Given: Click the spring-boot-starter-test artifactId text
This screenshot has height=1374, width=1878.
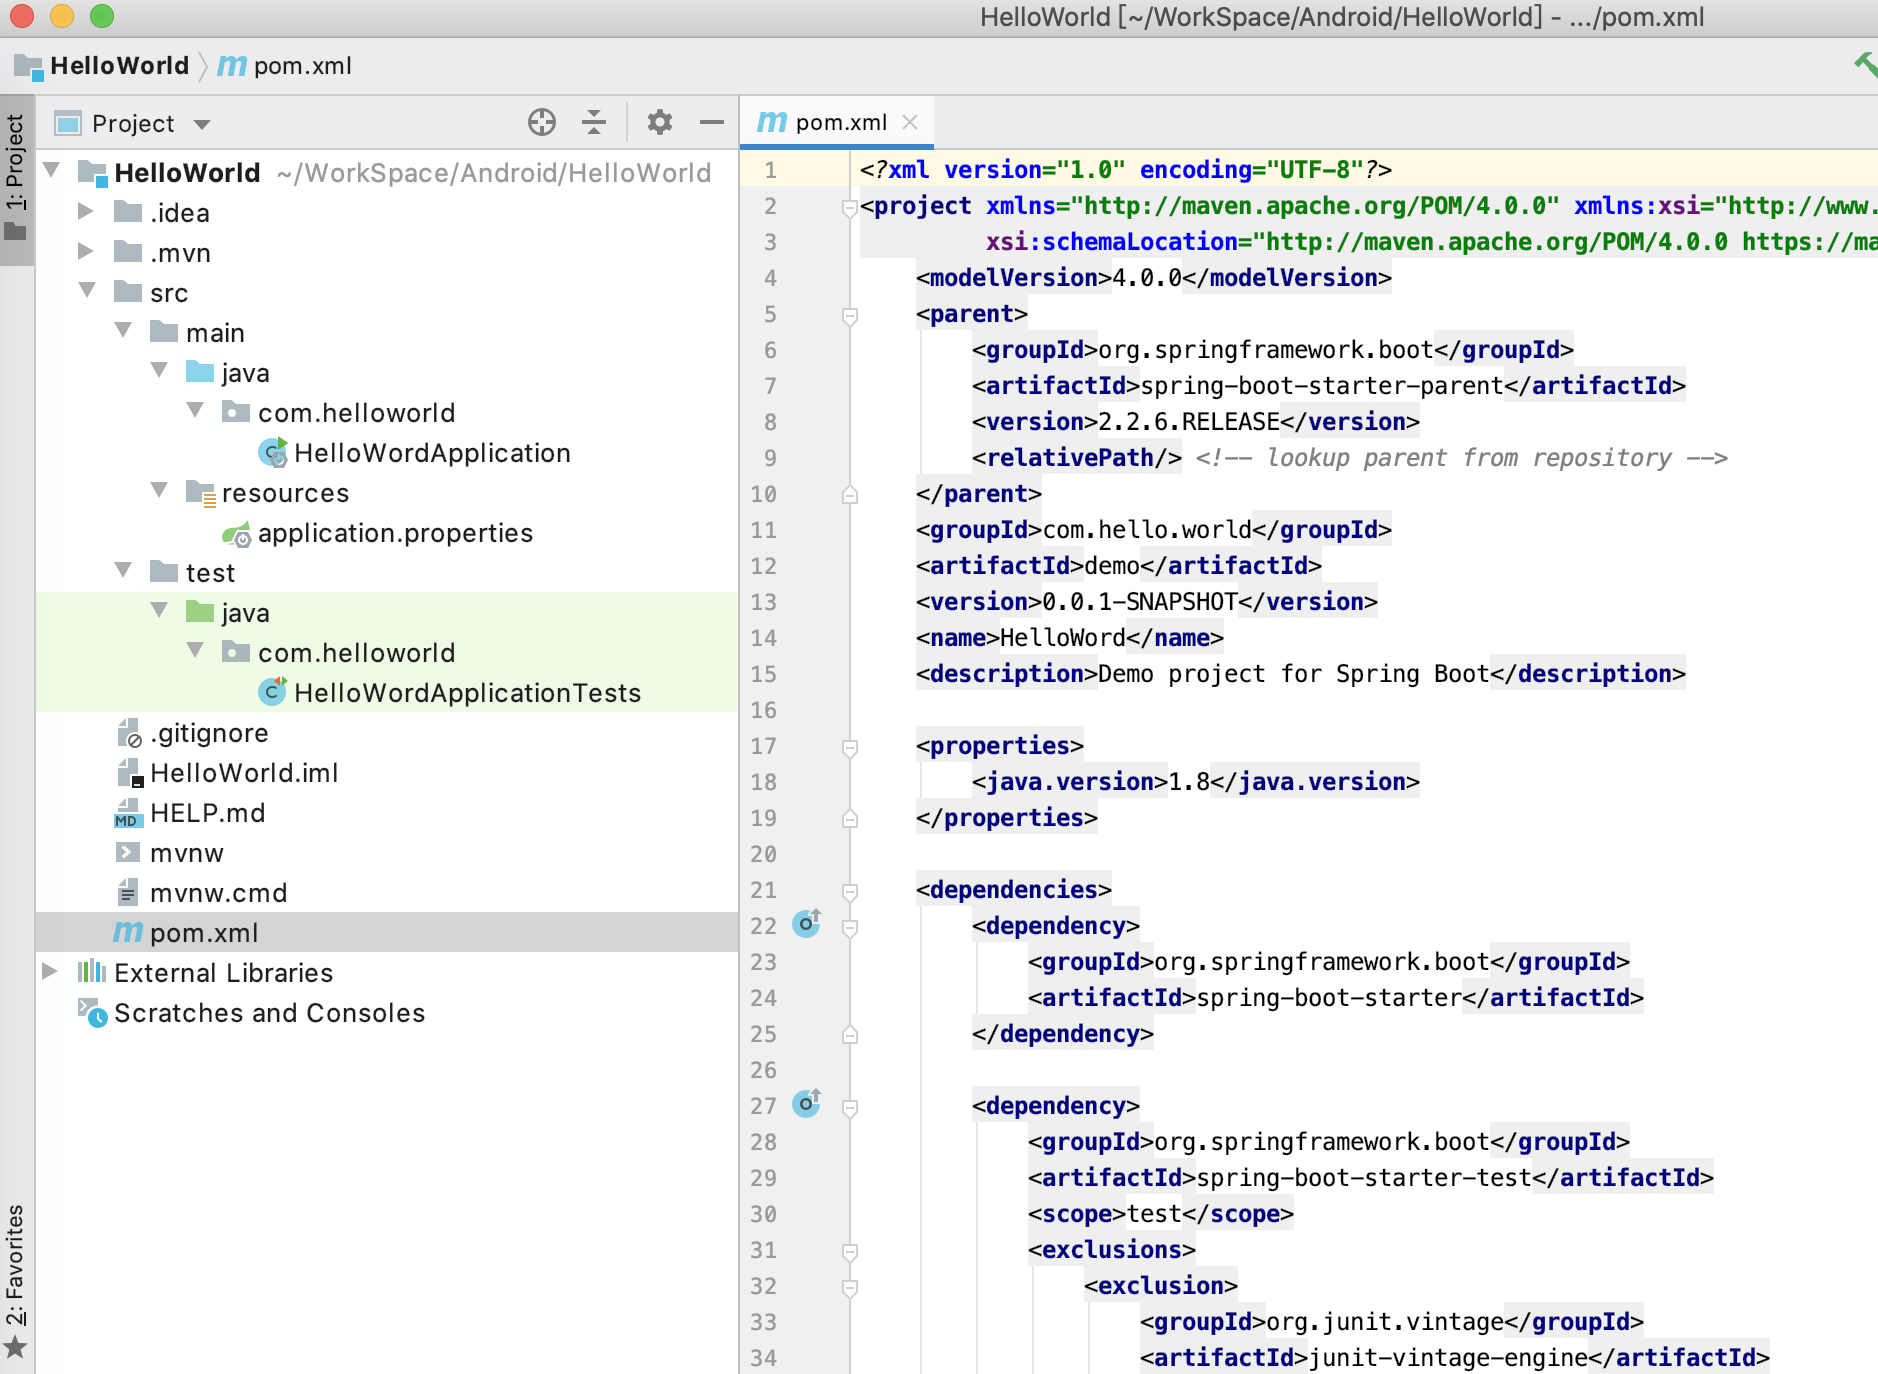Looking at the screenshot, I should (x=1364, y=1178).
